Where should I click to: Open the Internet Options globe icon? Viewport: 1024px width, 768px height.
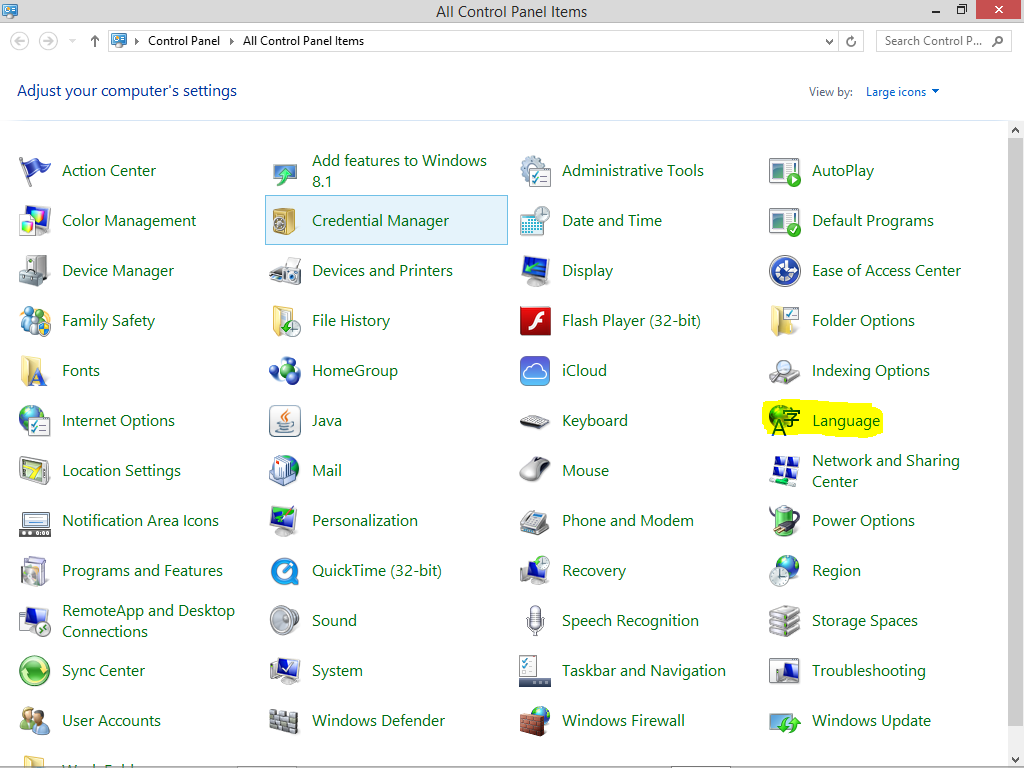[x=35, y=421]
